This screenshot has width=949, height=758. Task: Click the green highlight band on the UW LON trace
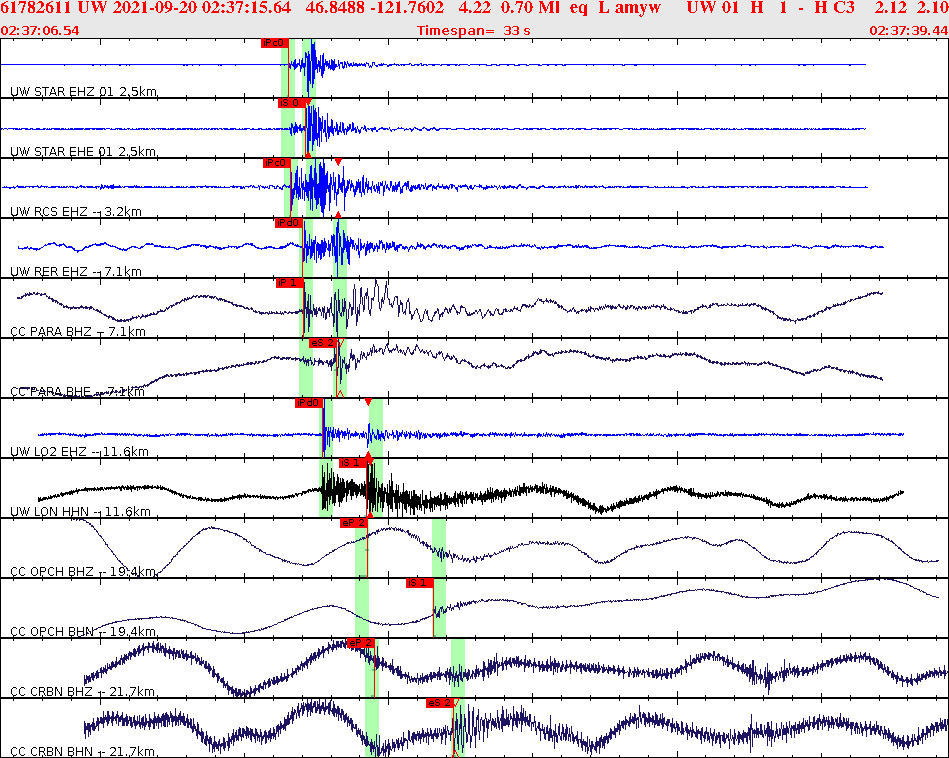tap(327, 490)
